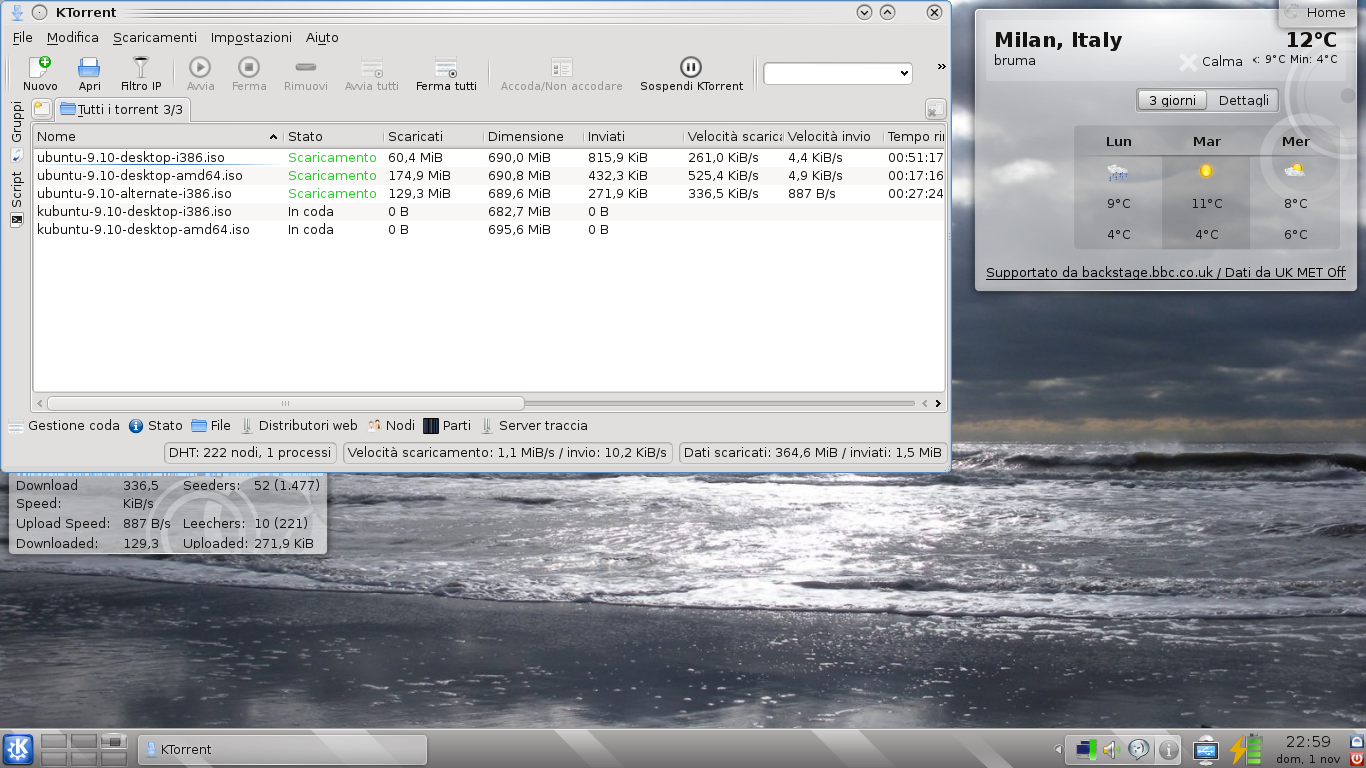Toggle the Gruppi sidebar panel
This screenshot has height=768, width=1366.
17,121
